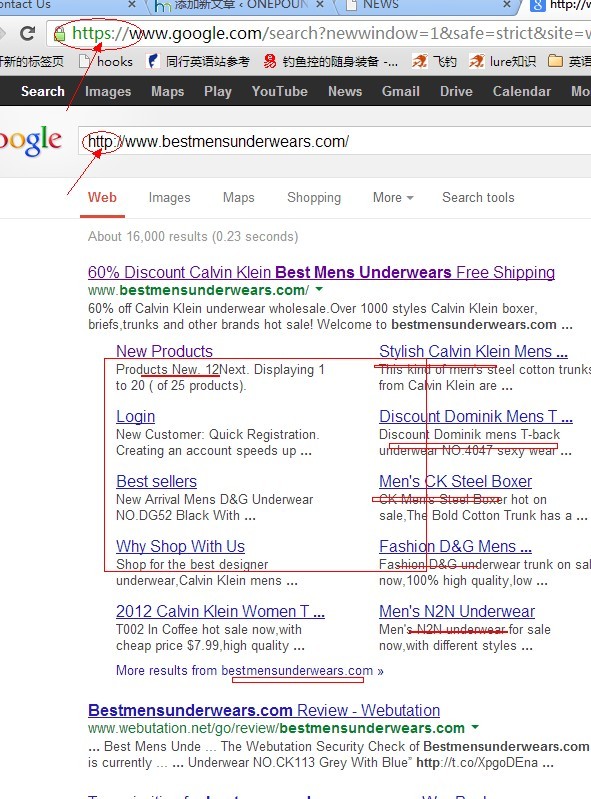Switch to the ONEPOUN browser tab
This screenshot has height=799, width=591.
click(239, 5)
